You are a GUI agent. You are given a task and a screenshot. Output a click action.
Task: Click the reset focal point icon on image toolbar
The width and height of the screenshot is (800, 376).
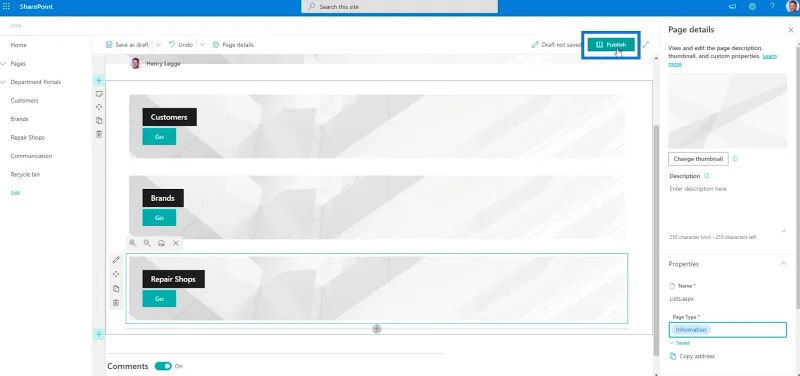click(x=161, y=243)
